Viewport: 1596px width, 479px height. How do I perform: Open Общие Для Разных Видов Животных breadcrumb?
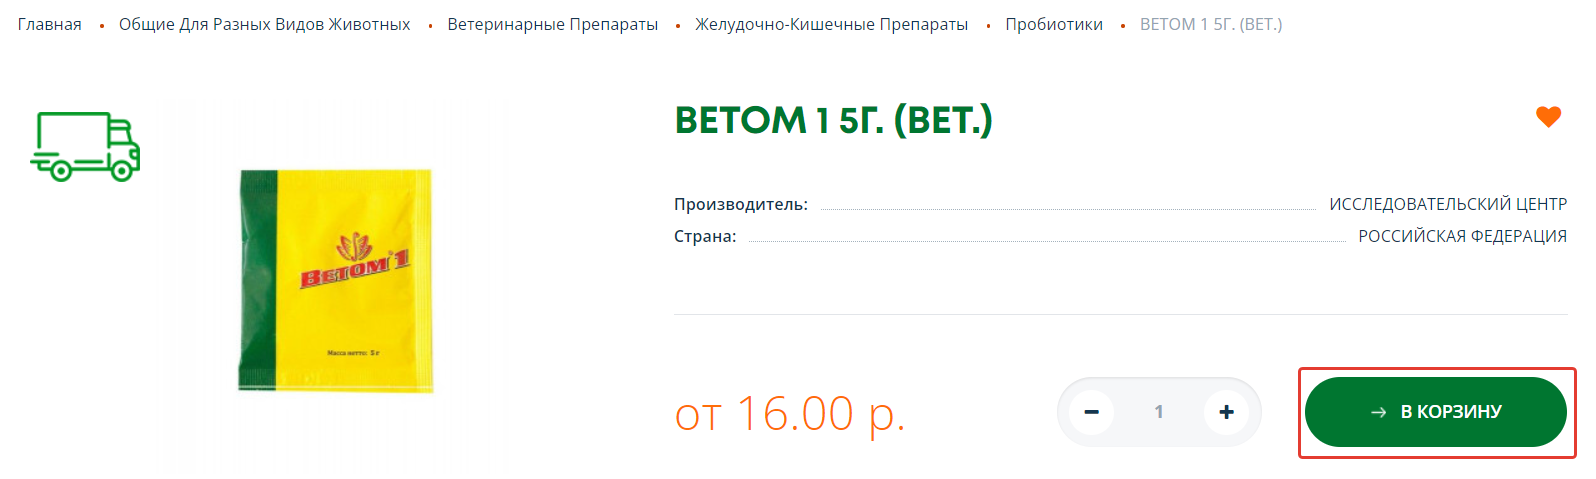tap(264, 25)
